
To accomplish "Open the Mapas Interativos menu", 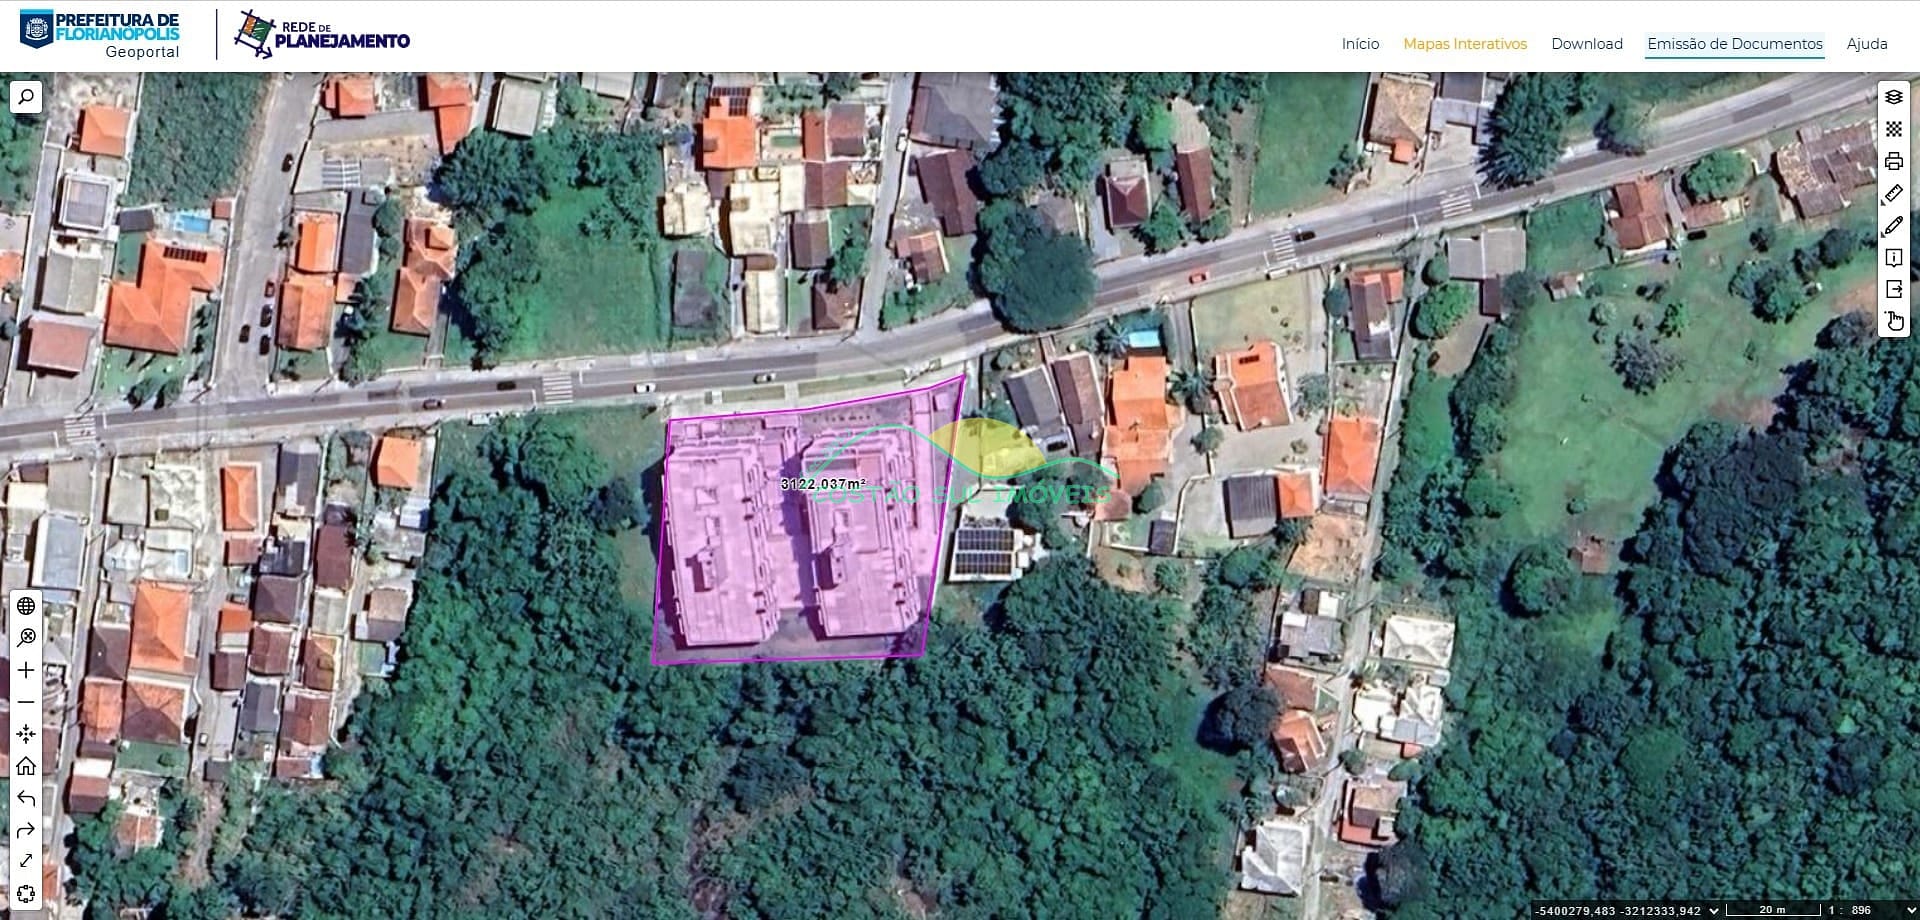I will (1464, 44).
